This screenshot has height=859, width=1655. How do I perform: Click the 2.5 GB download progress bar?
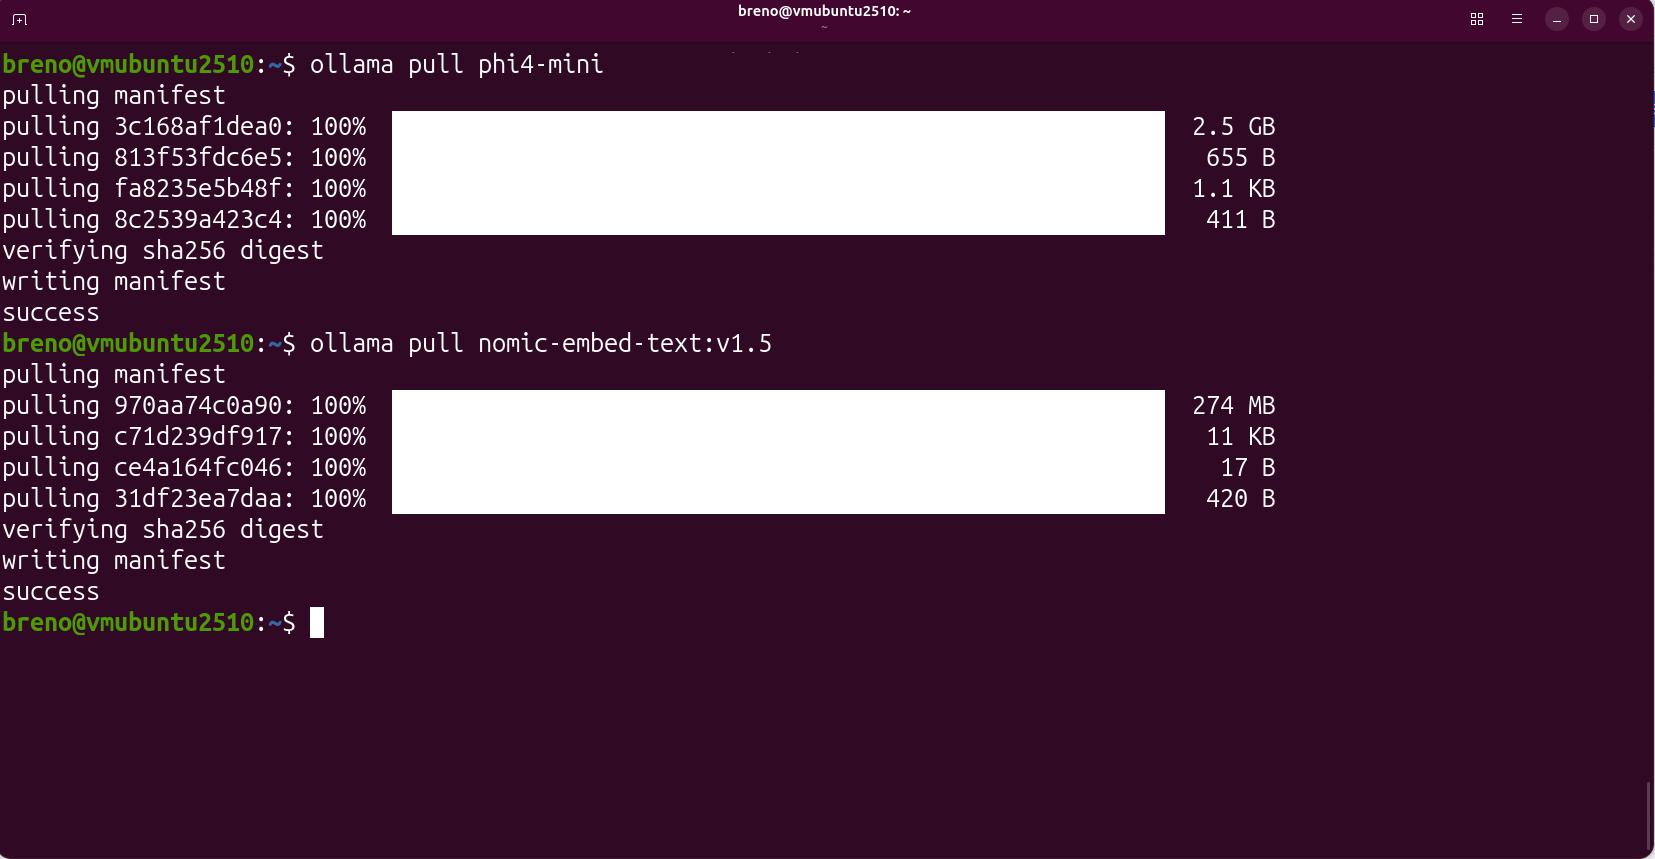[x=778, y=127]
